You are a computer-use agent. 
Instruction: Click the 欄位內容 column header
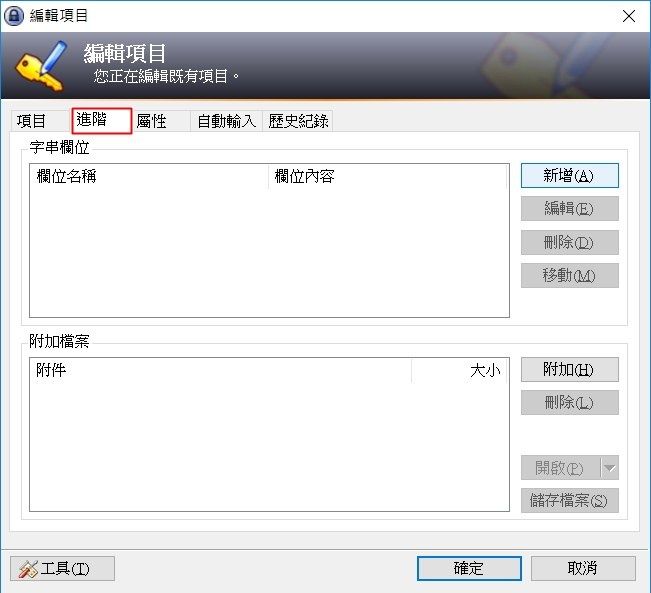click(x=387, y=176)
